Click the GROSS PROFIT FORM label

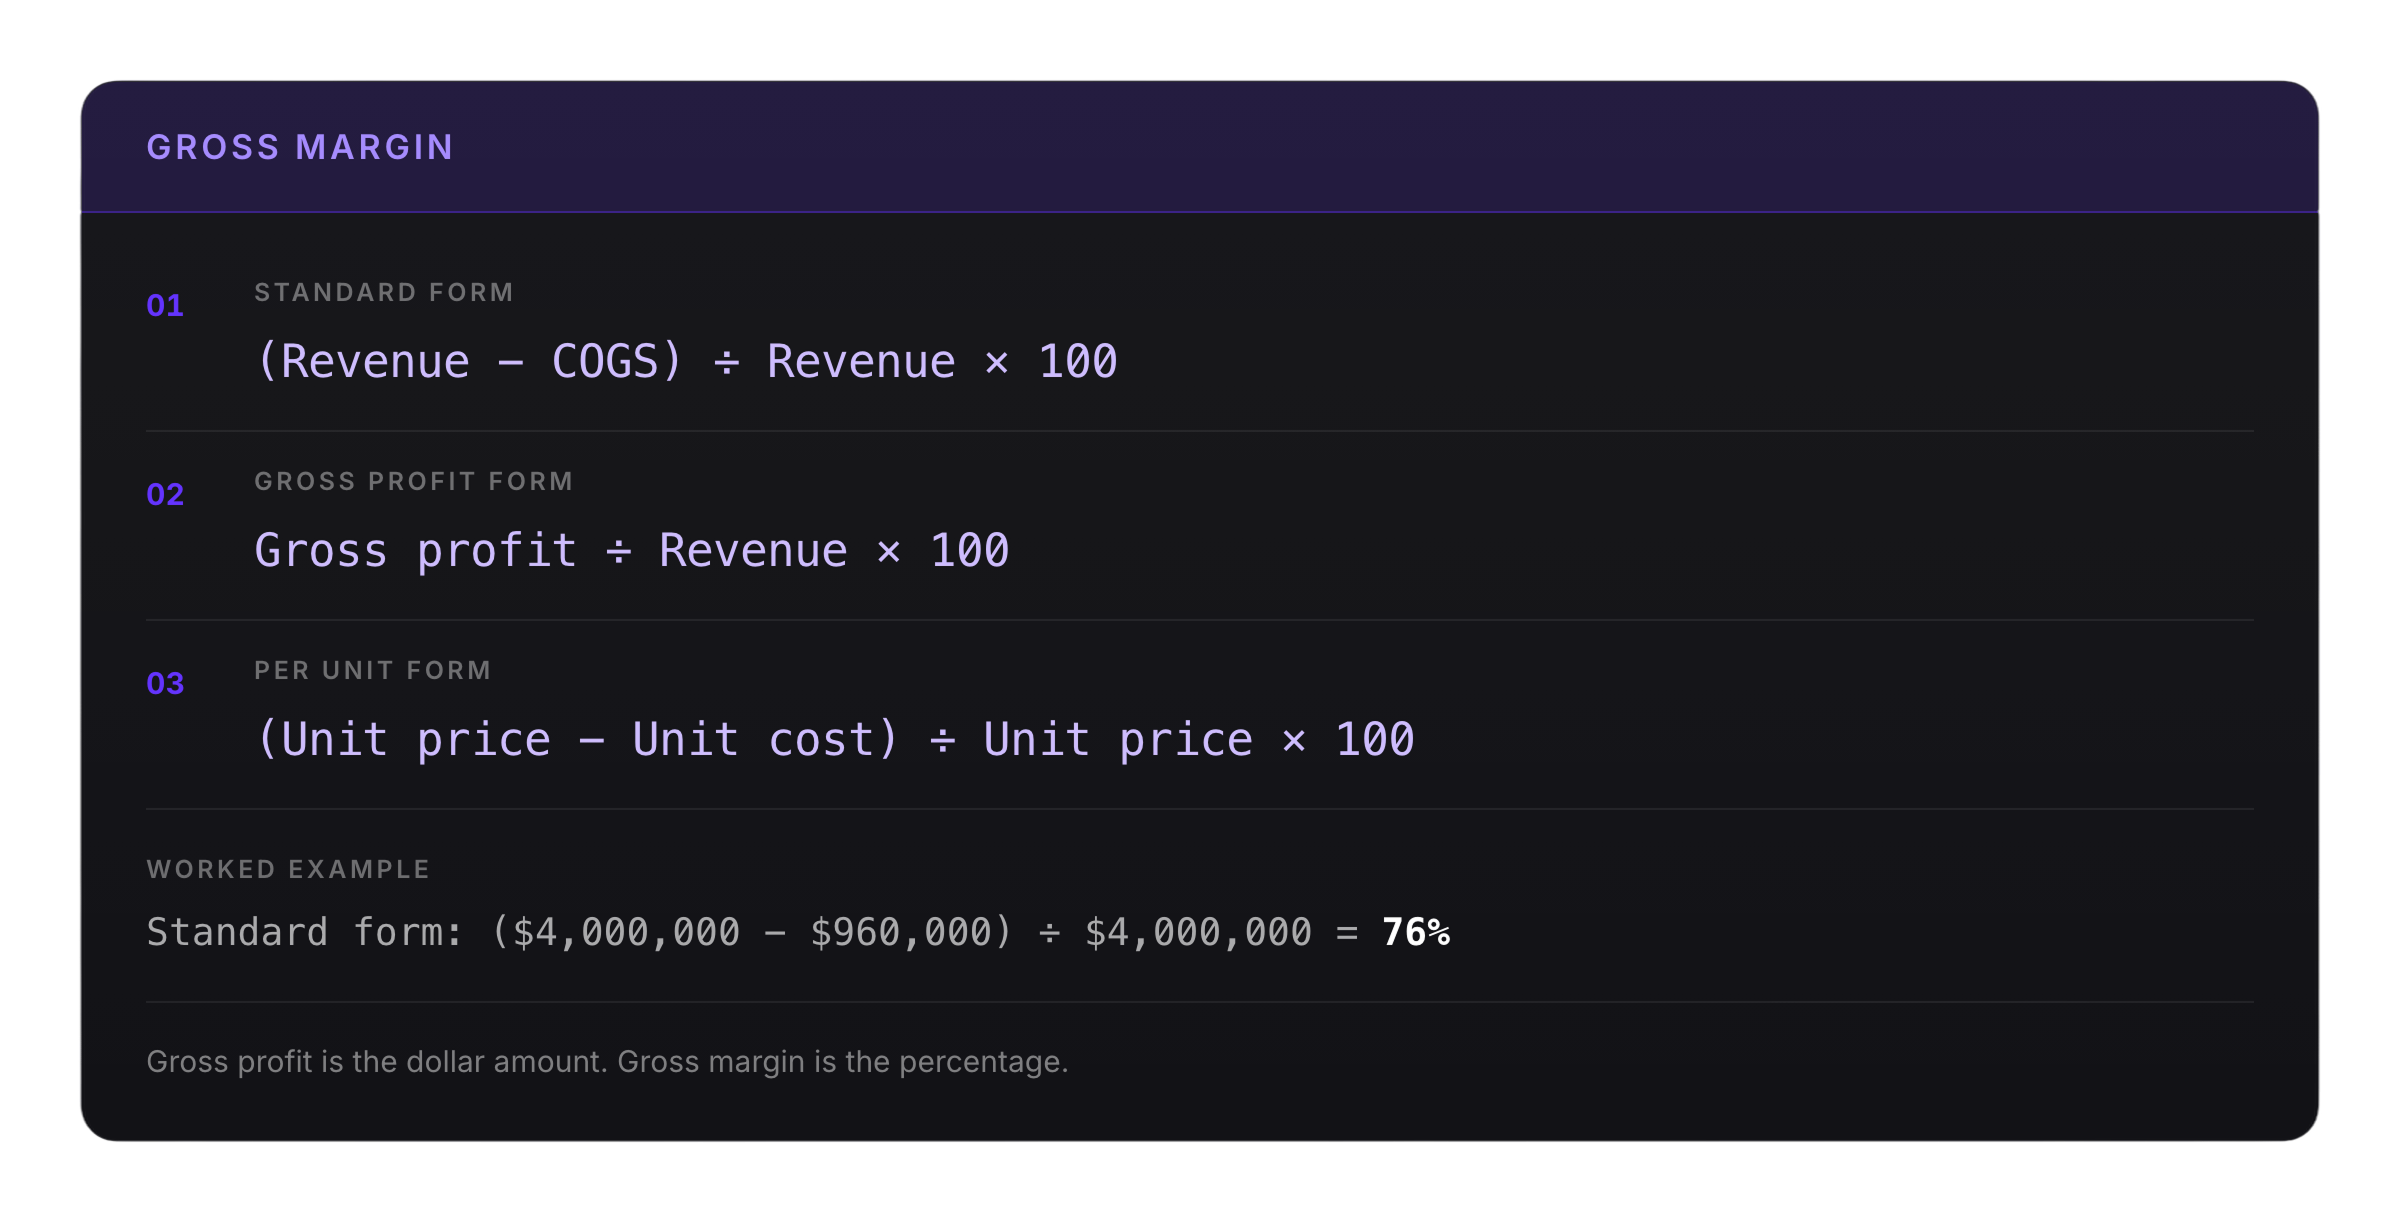coord(414,481)
